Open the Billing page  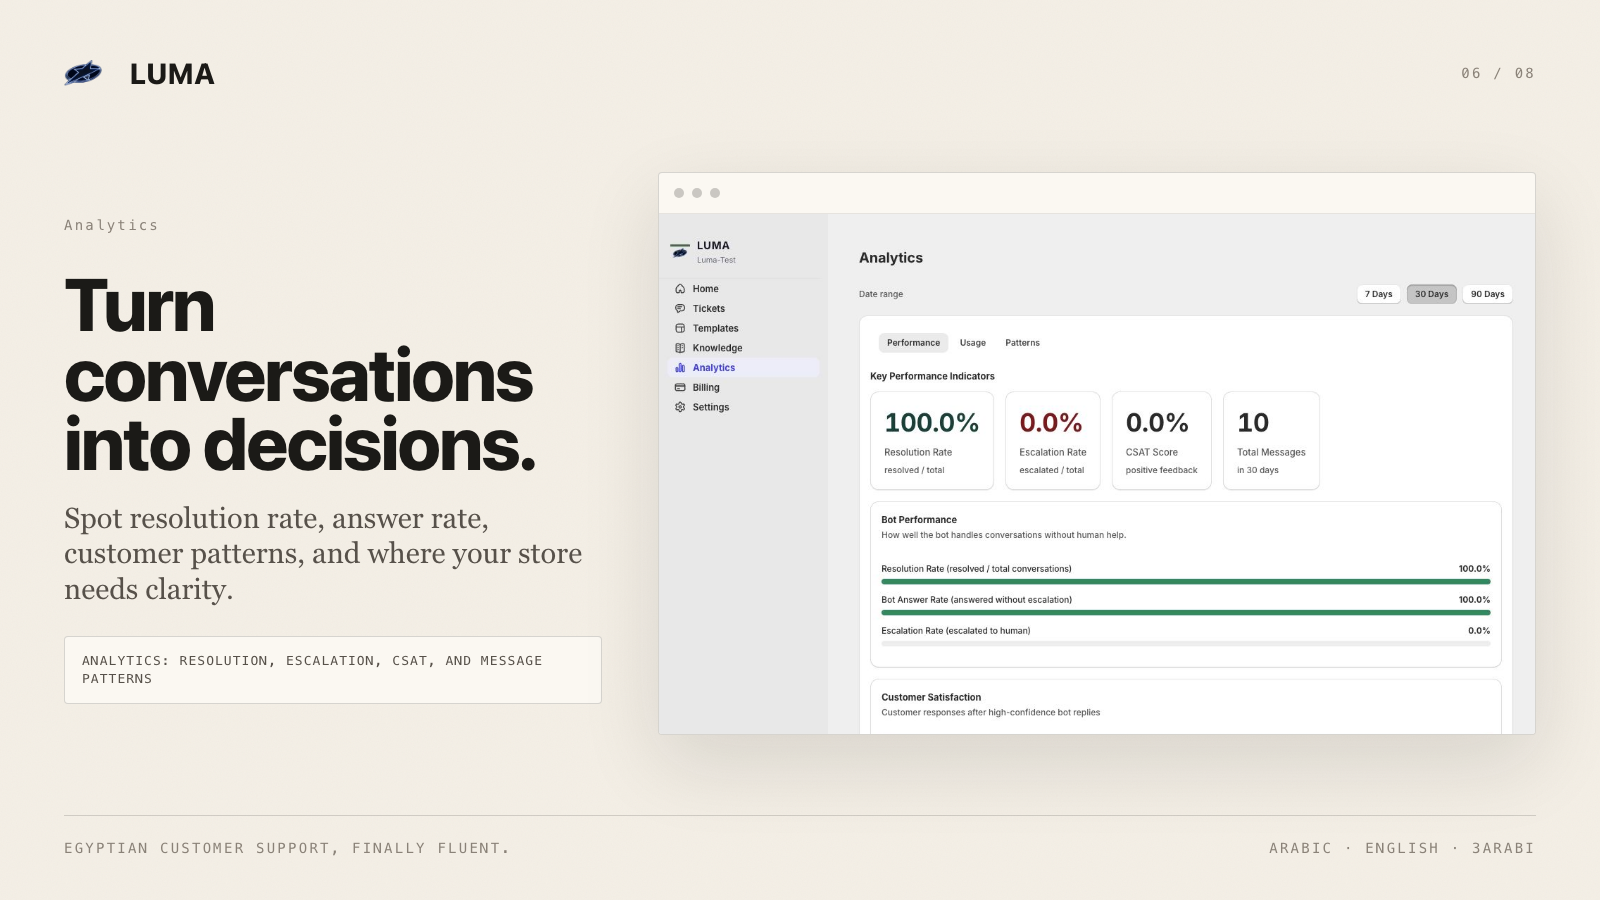point(743,388)
